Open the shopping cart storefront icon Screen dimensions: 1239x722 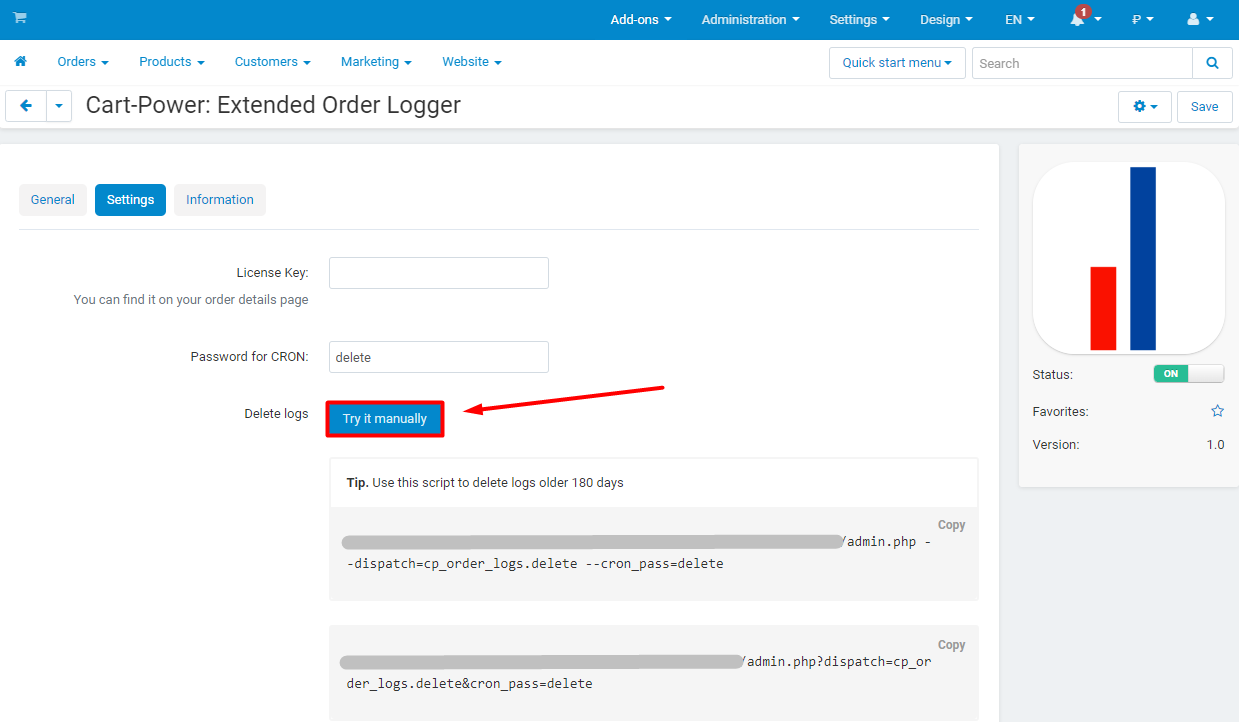[20, 18]
